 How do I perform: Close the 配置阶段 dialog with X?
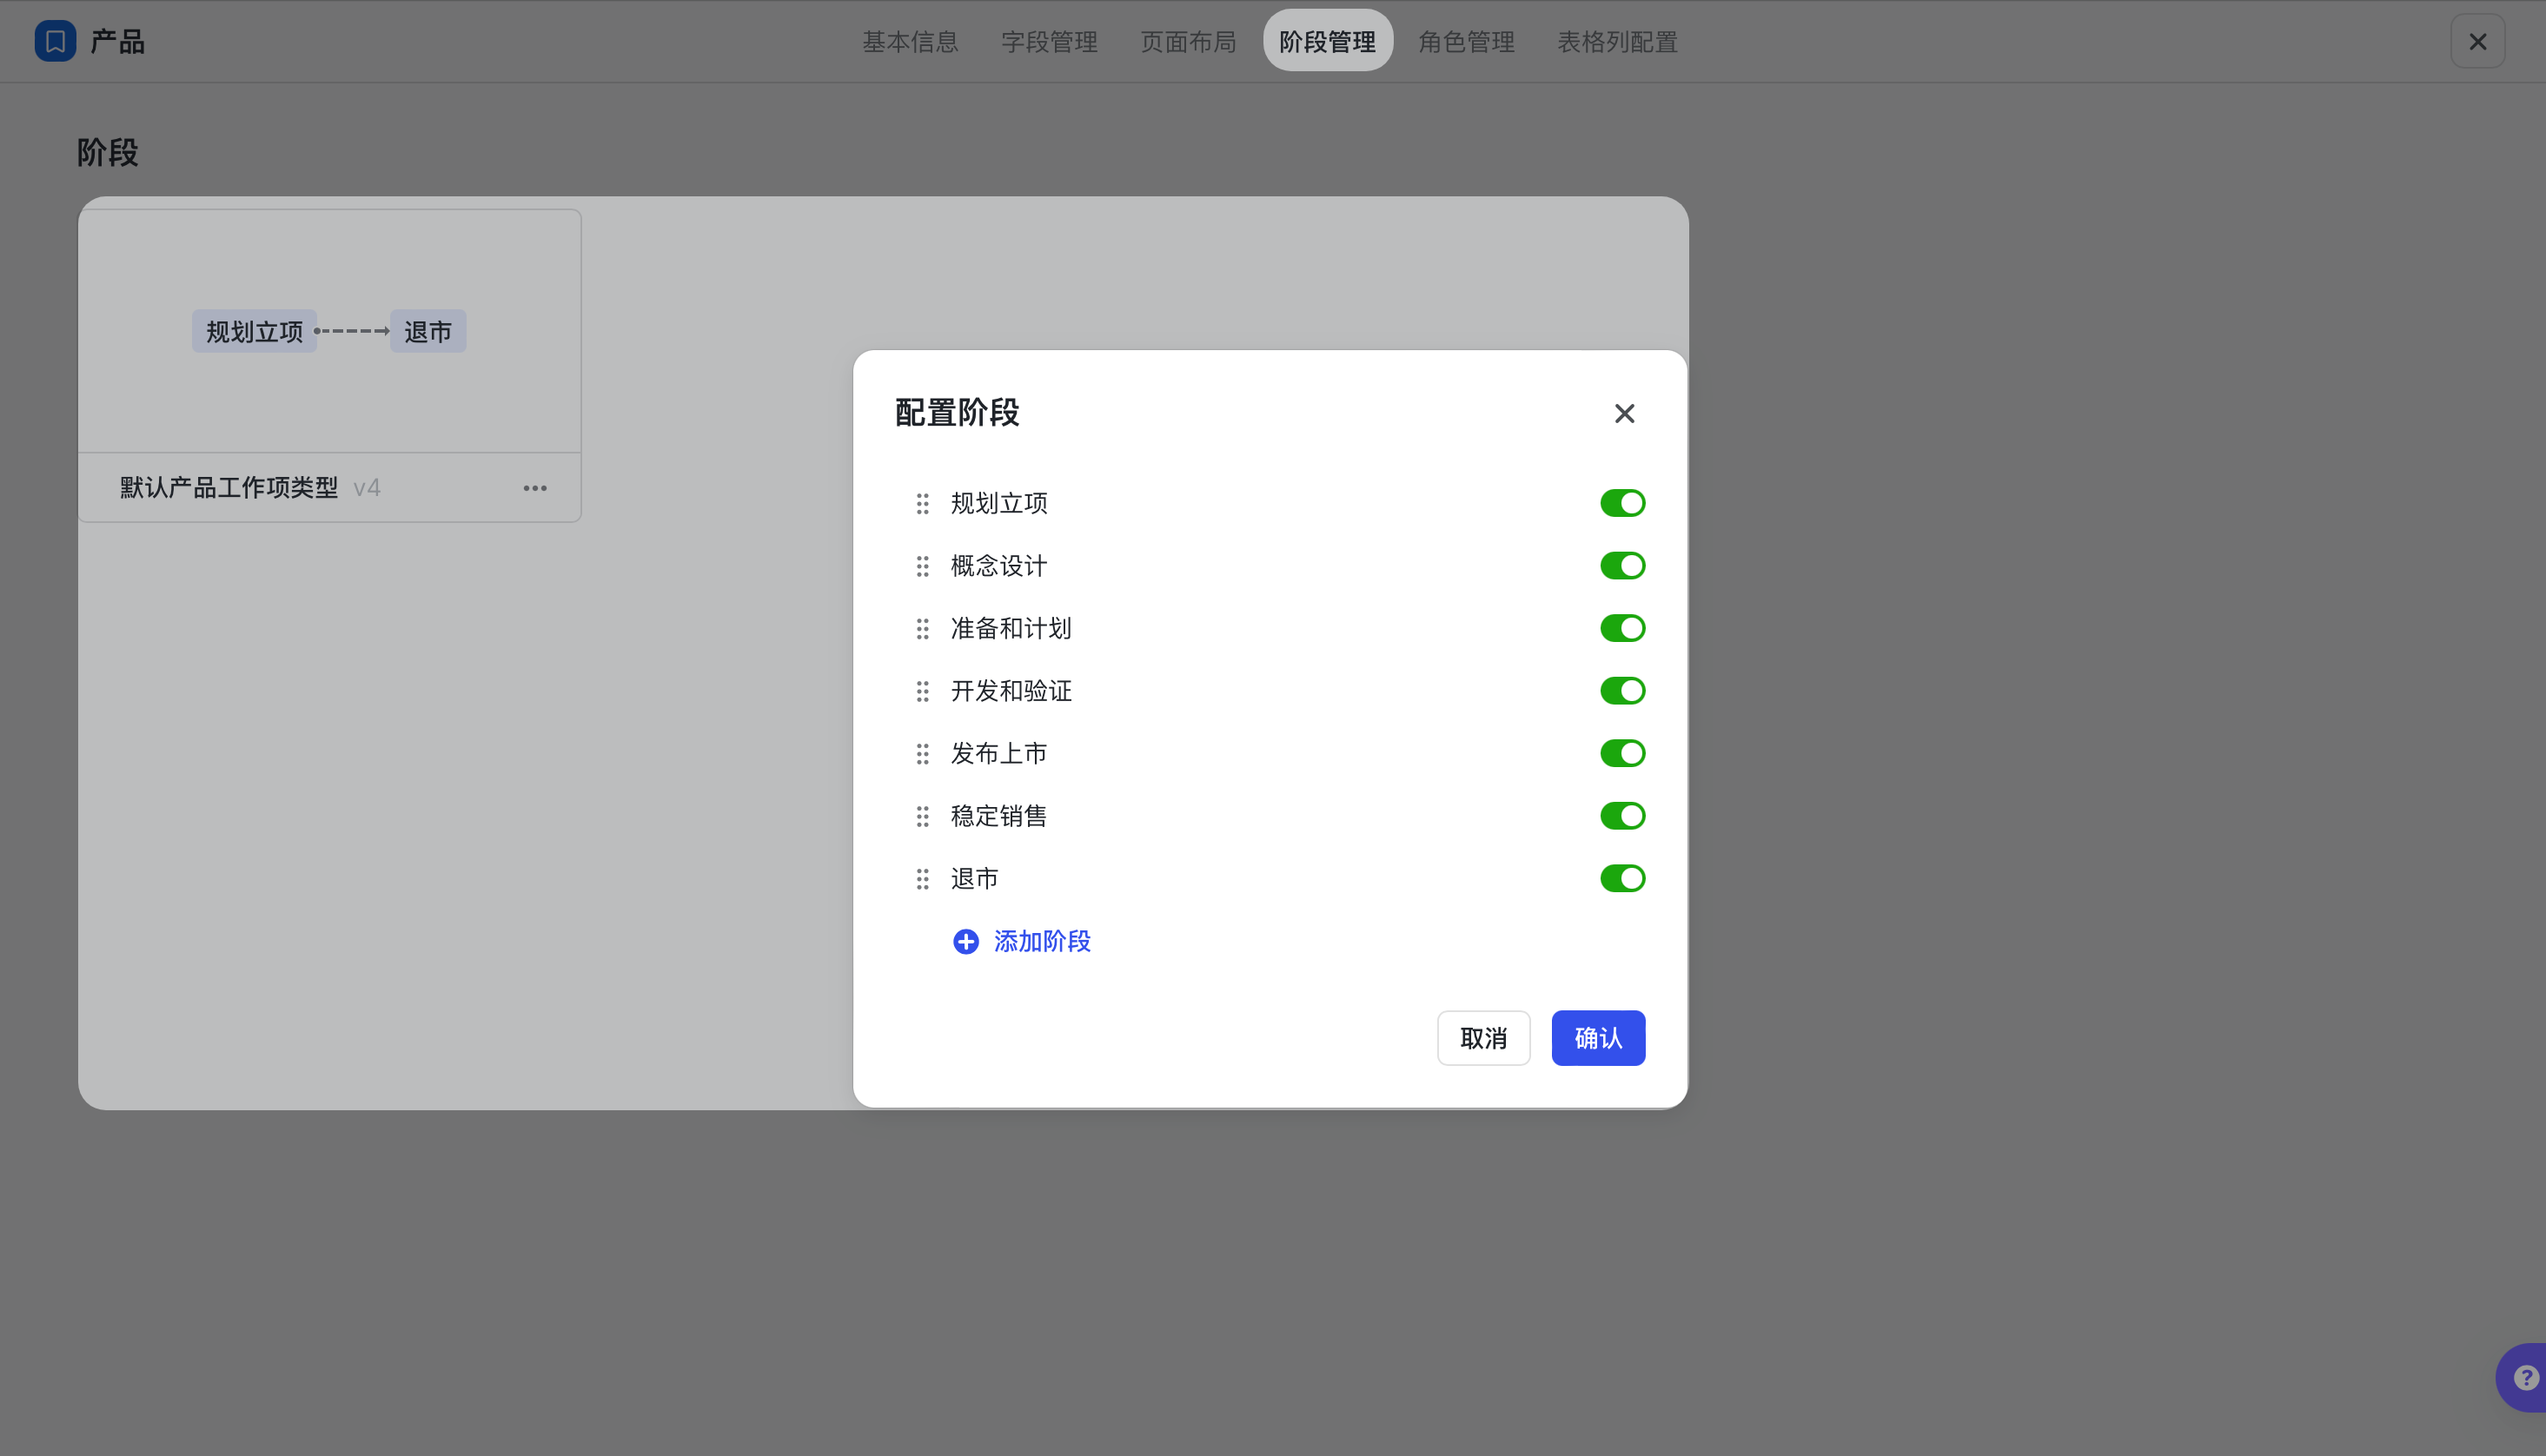(1624, 413)
